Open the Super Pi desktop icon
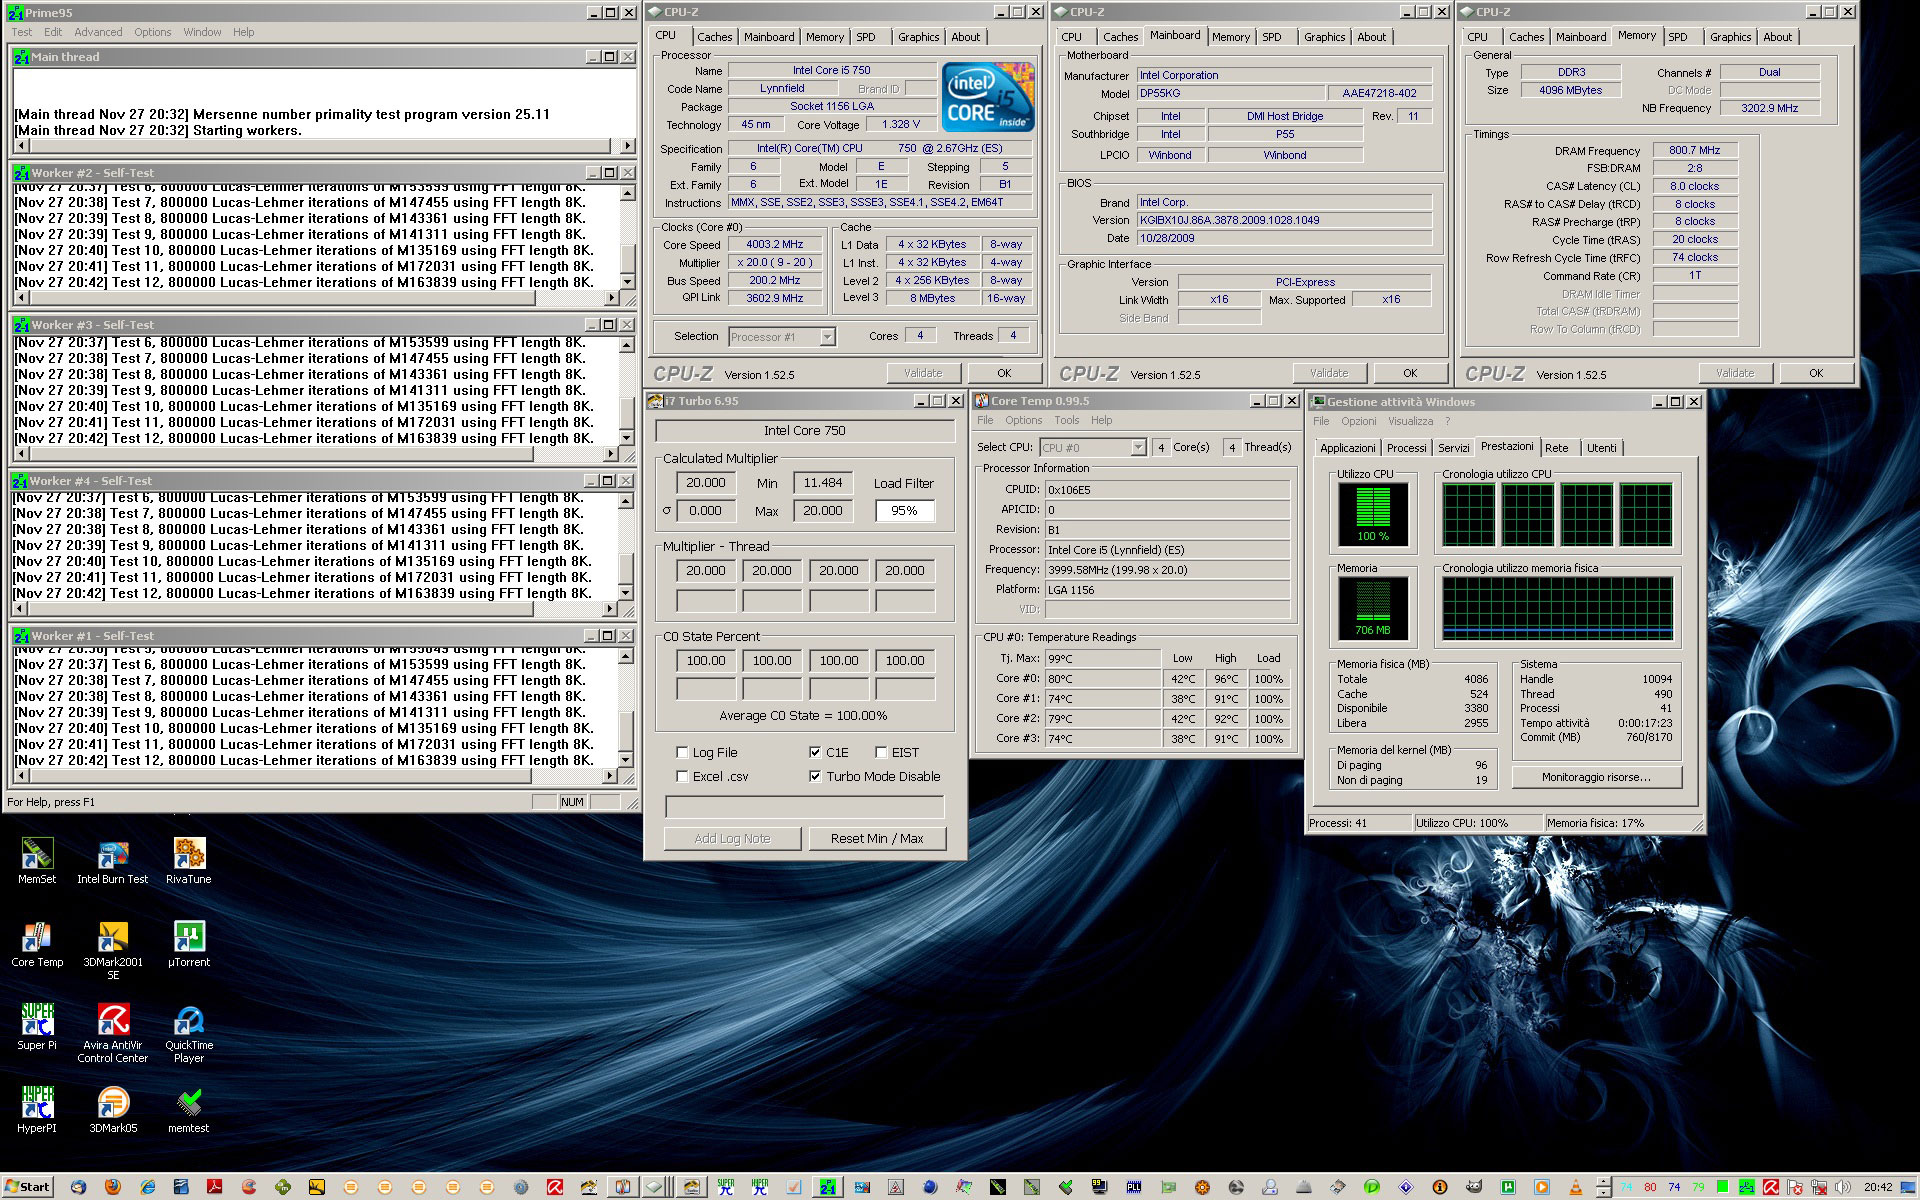 click(x=37, y=1021)
